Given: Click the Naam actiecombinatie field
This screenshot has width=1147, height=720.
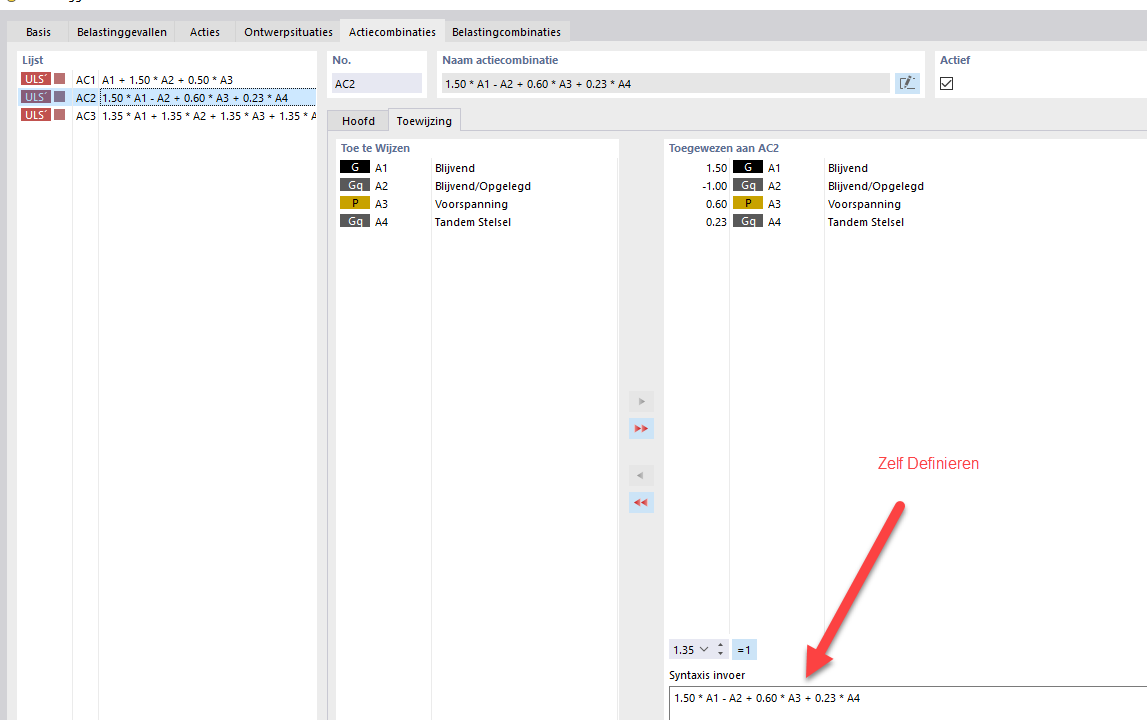Looking at the screenshot, I should tap(666, 84).
